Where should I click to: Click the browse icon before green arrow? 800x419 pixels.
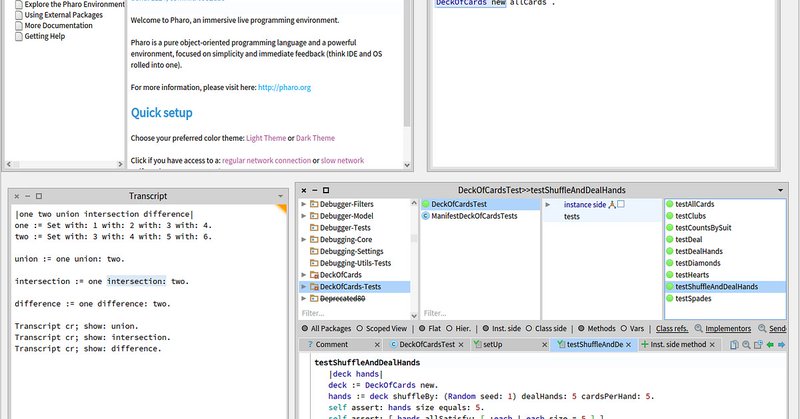point(758,344)
